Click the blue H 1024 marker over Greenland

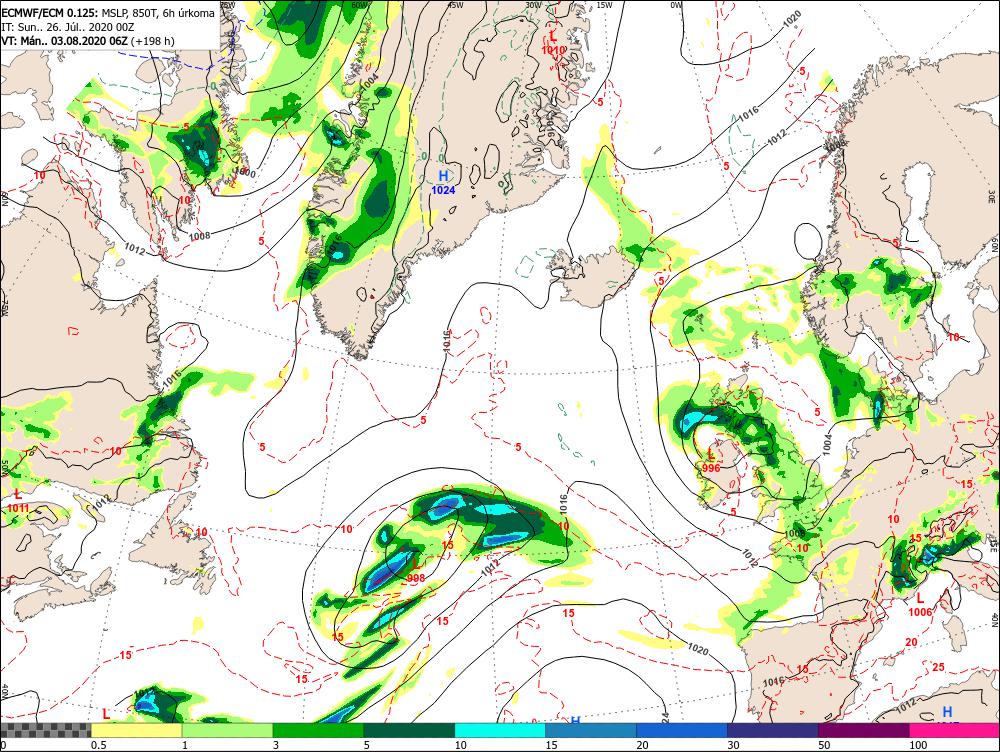point(443,182)
